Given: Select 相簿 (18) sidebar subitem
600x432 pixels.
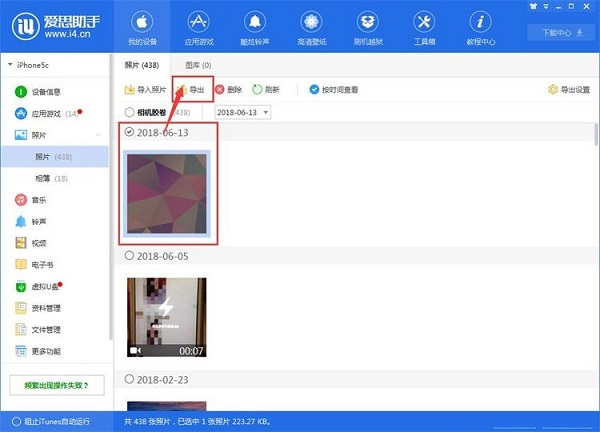Looking at the screenshot, I should (x=52, y=178).
